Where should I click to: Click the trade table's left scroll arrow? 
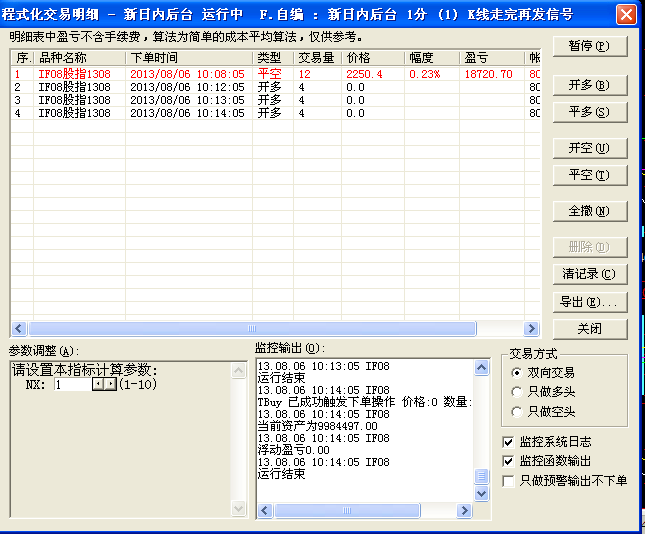click(x=19, y=328)
